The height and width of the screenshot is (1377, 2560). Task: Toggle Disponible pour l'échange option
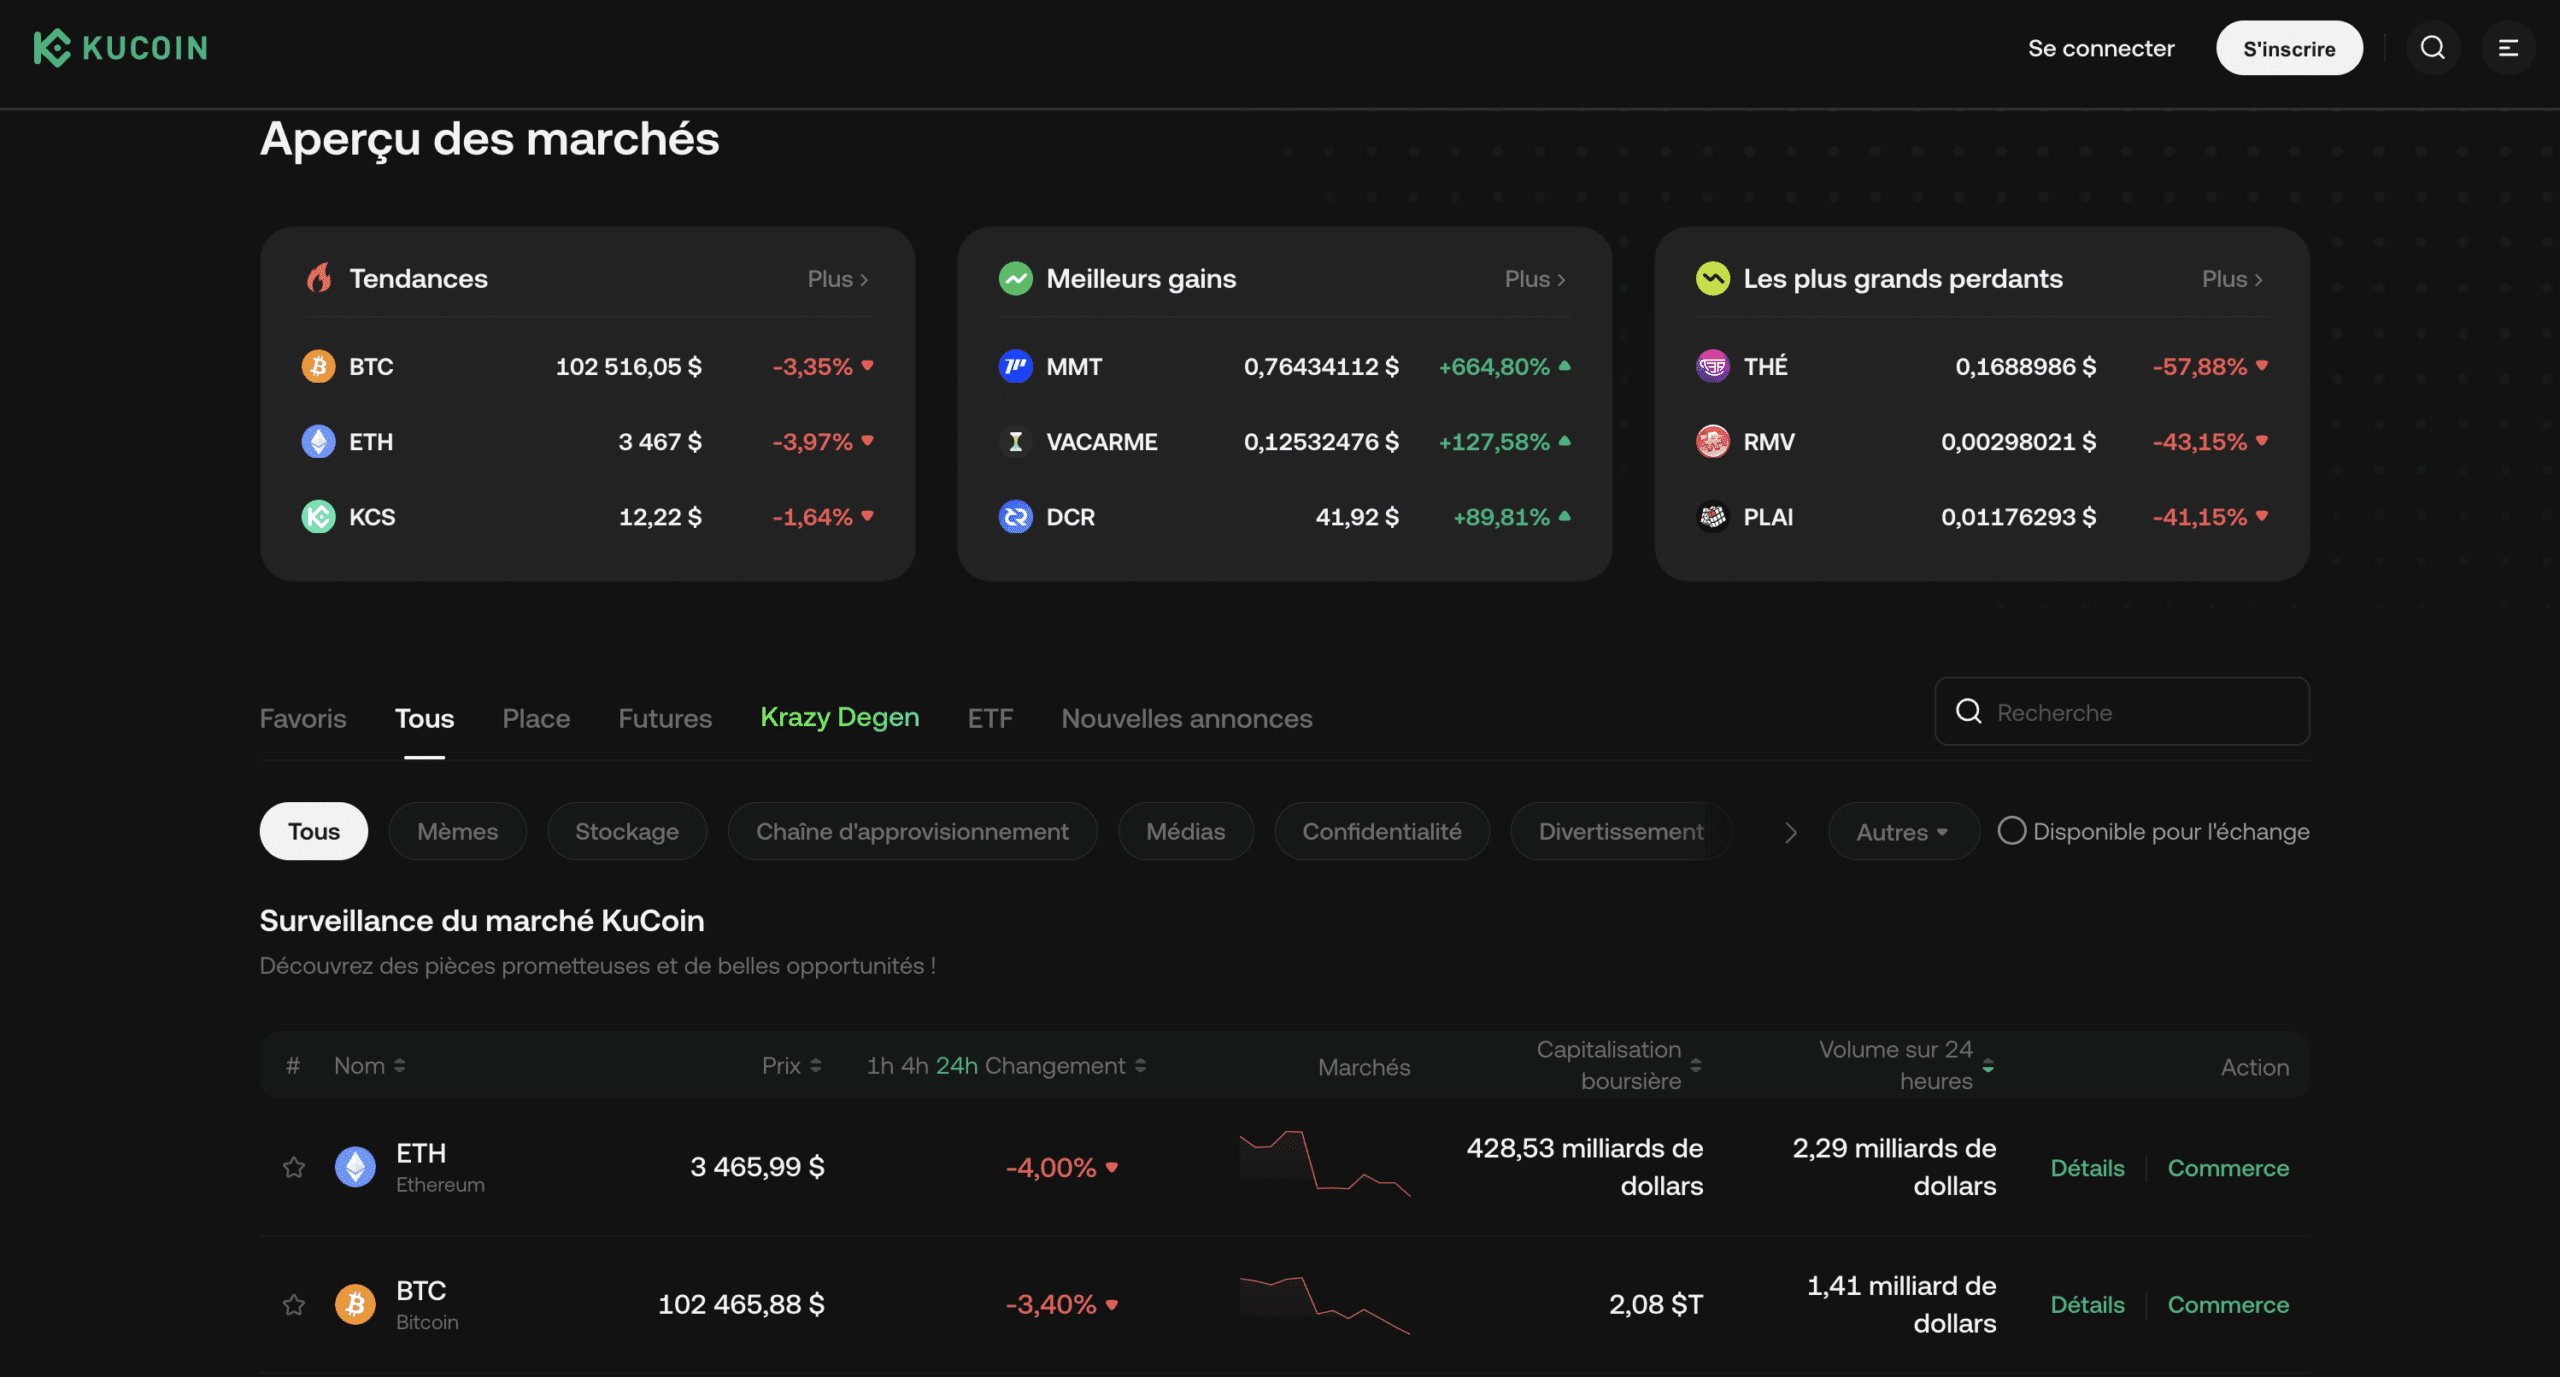2011,830
